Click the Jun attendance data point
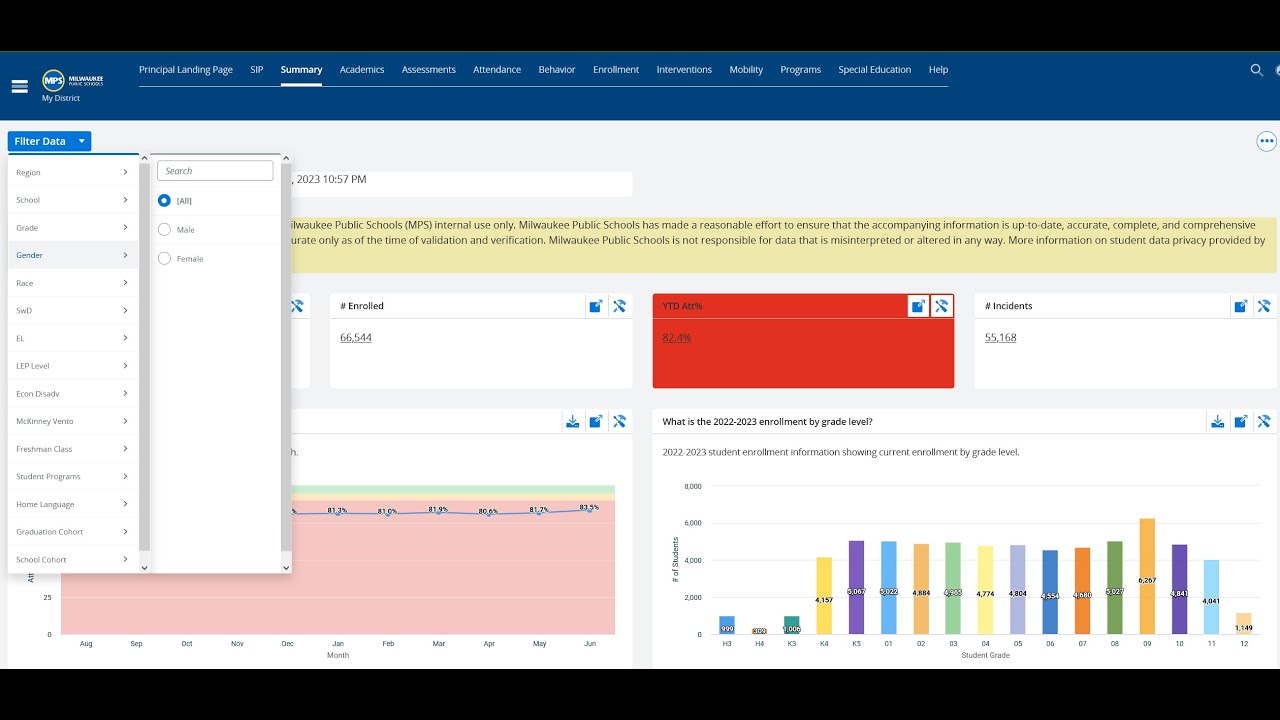 point(590,510)
